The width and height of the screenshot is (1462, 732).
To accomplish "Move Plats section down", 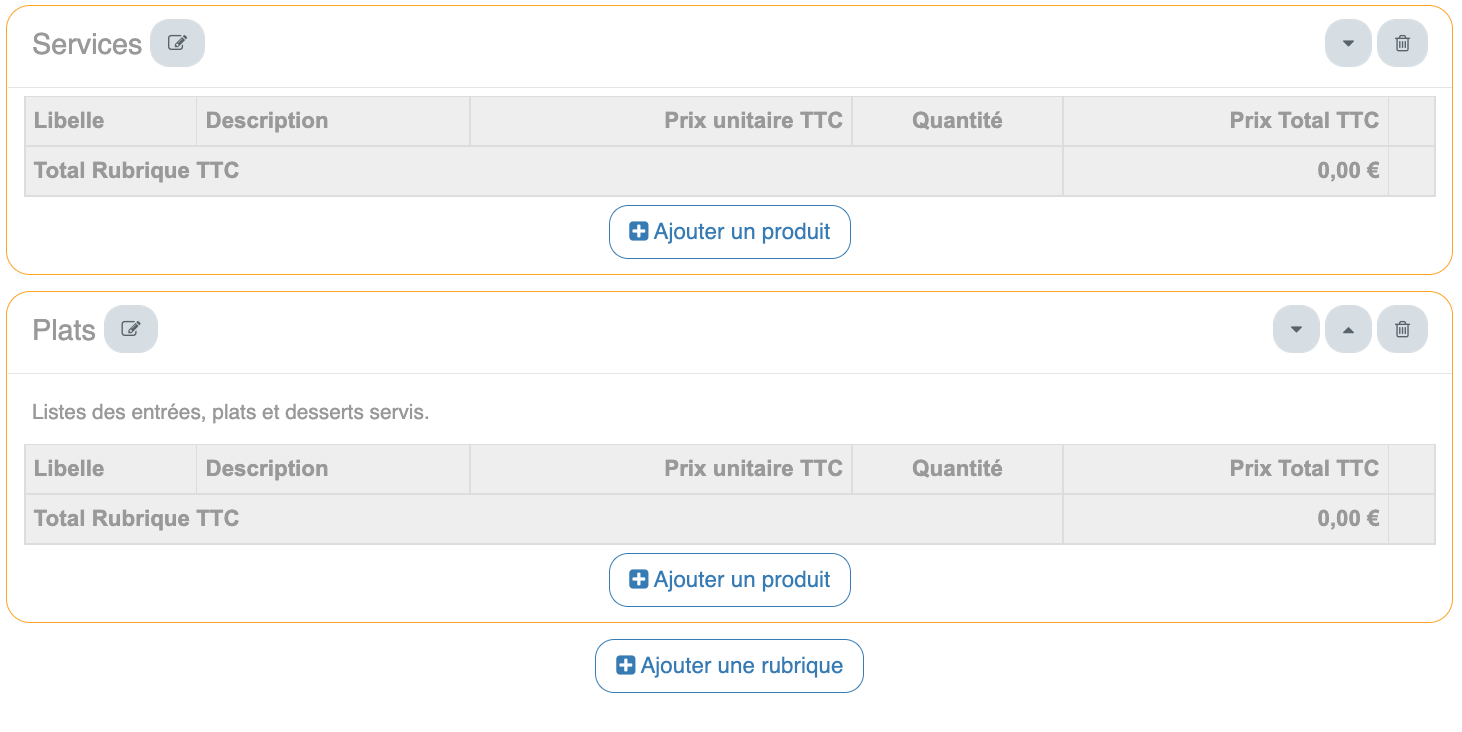I will pos(1296,329).
